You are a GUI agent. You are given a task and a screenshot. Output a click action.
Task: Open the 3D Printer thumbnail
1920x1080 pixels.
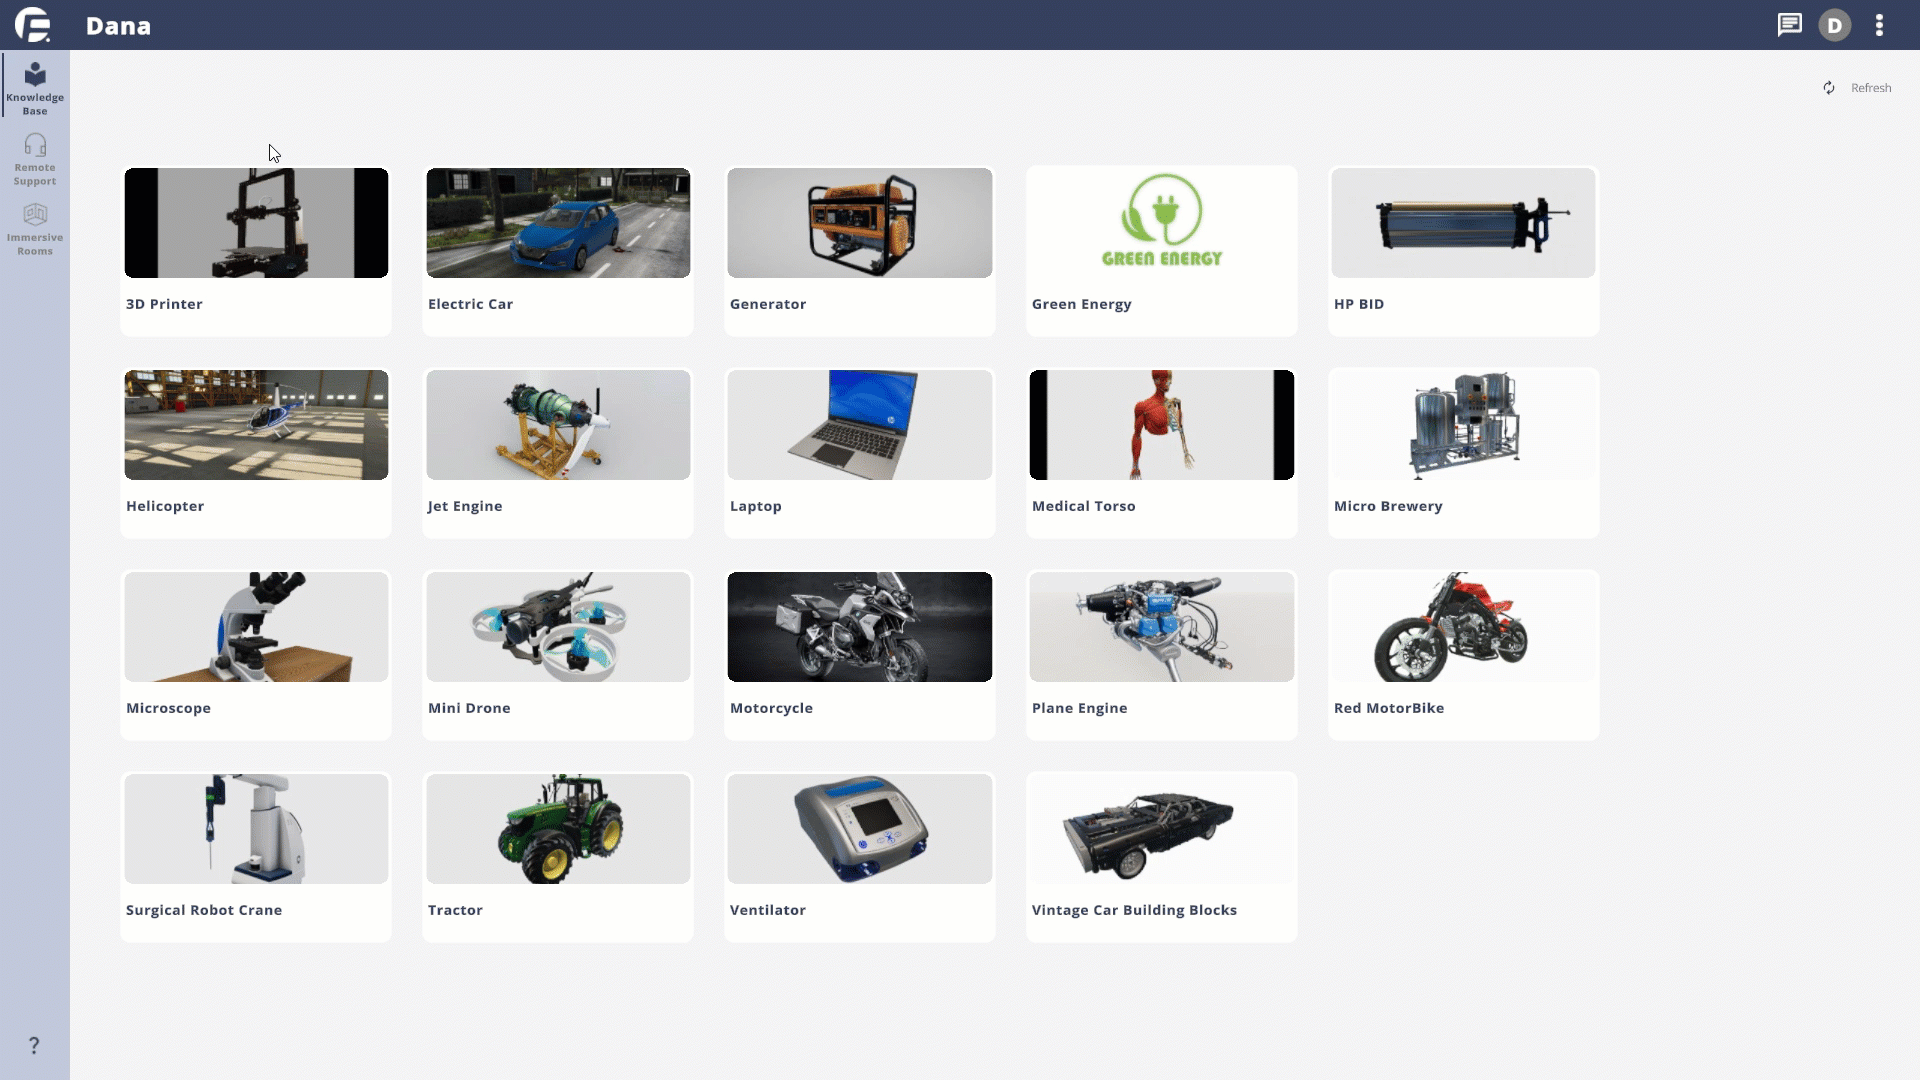tap(256, 223)
